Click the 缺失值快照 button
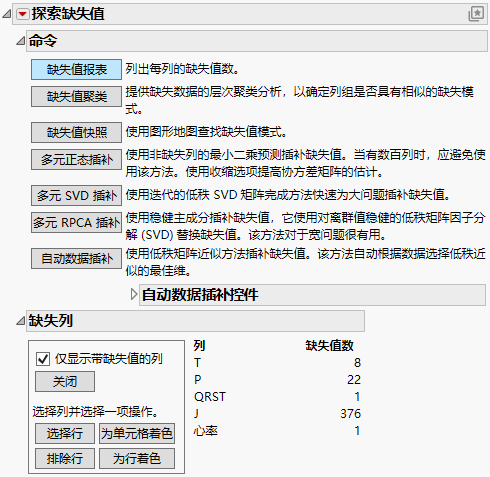Screen dimensions: 490x477 tap(76, 132)
